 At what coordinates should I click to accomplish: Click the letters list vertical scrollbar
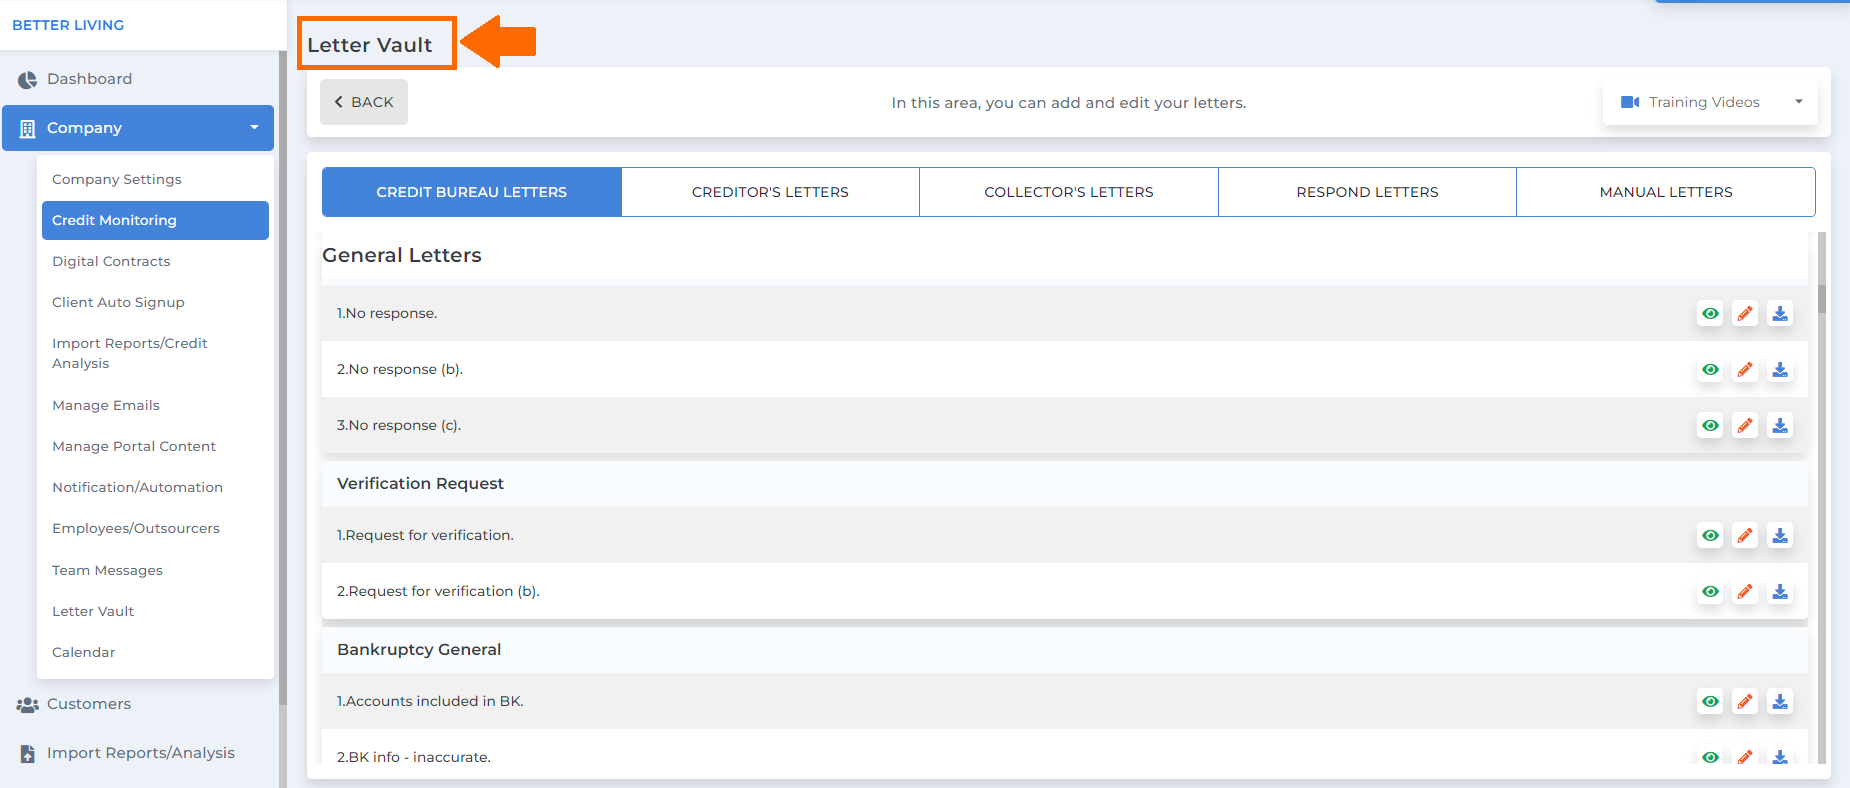pos(1822,498)
